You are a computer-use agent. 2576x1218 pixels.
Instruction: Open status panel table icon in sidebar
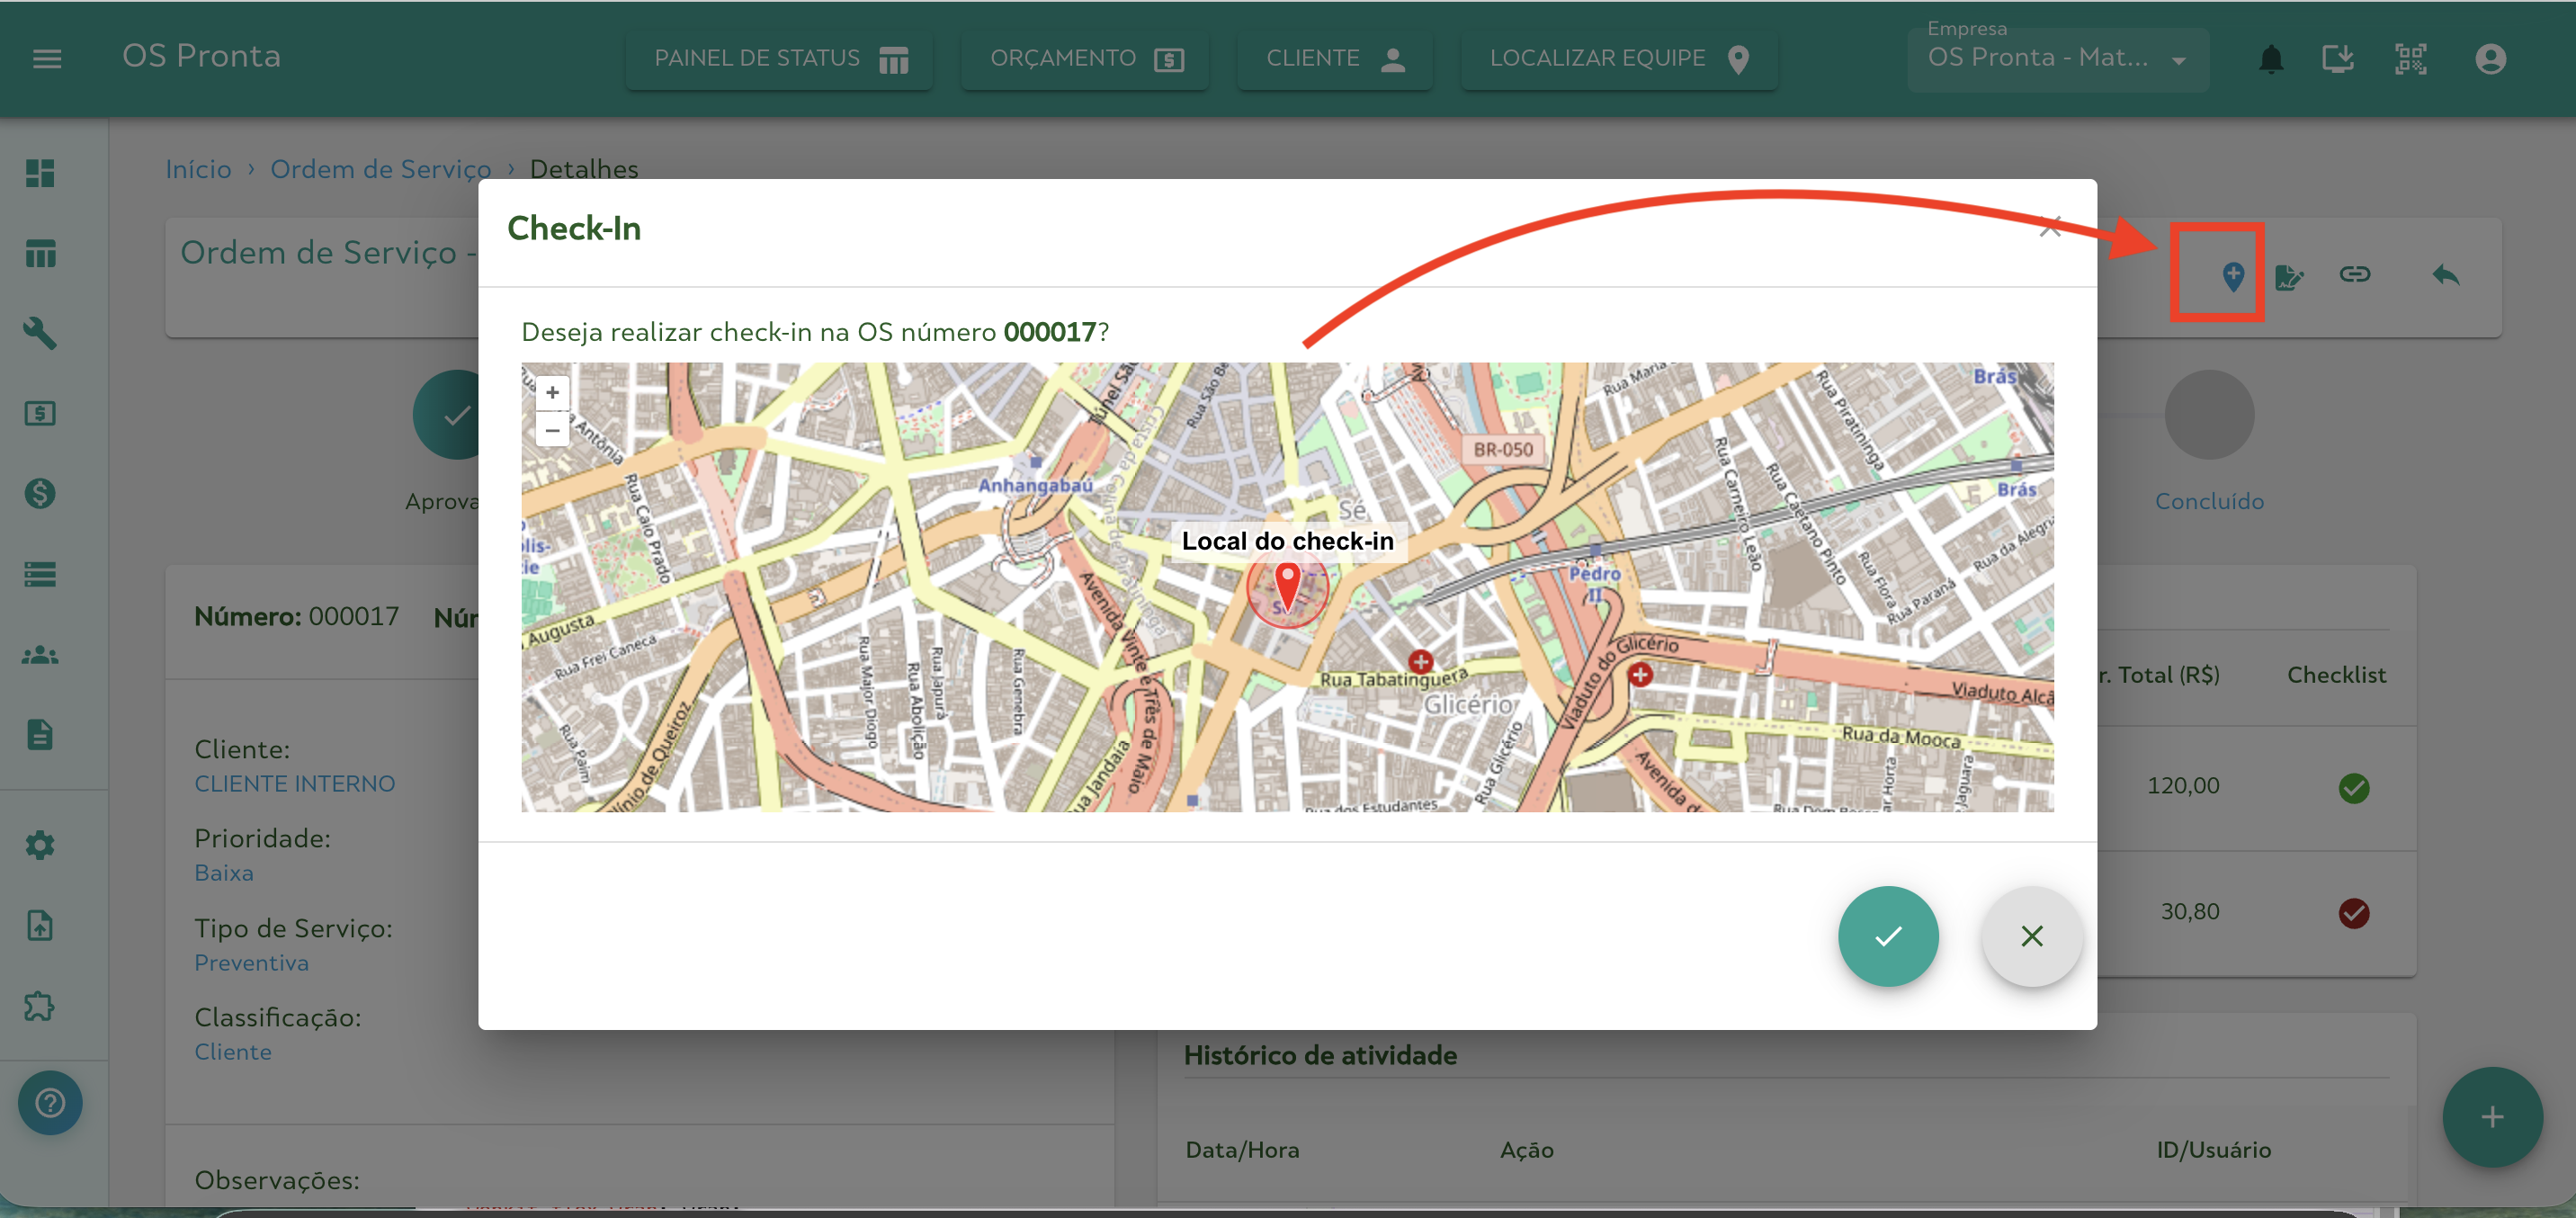(40, 254)
